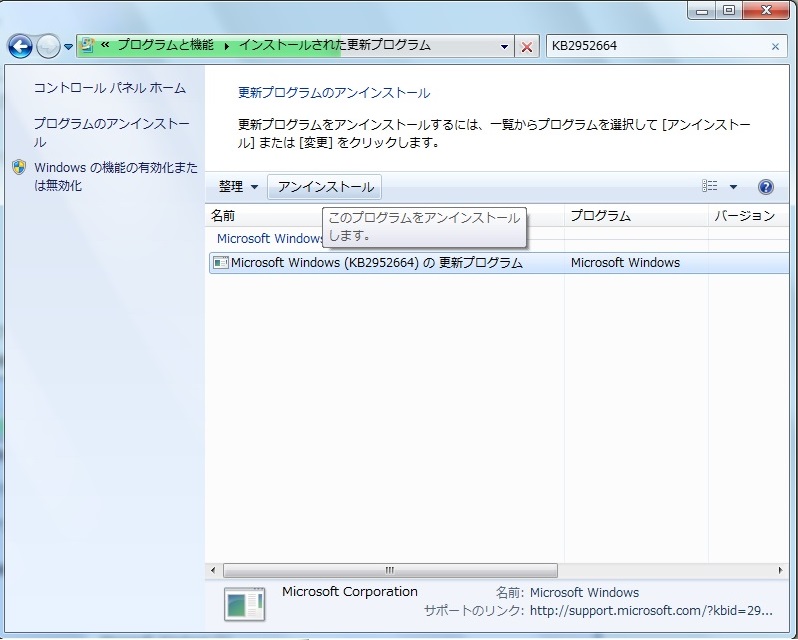This screenshot has height=640, width=798.
Task: Click the shield icon beside Windows の機能
Action: click(x=19, y=167)
